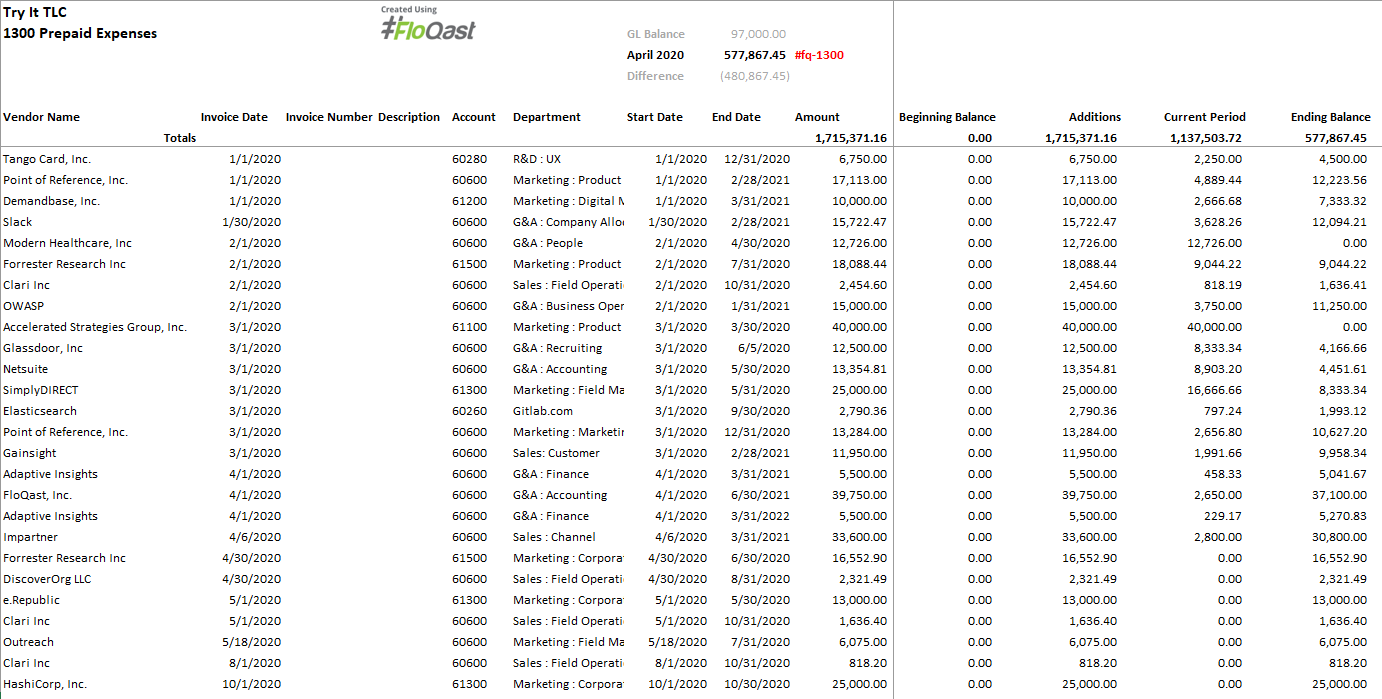Select the 'End Date' column header
1382x699 pixels.
[736, 117]
